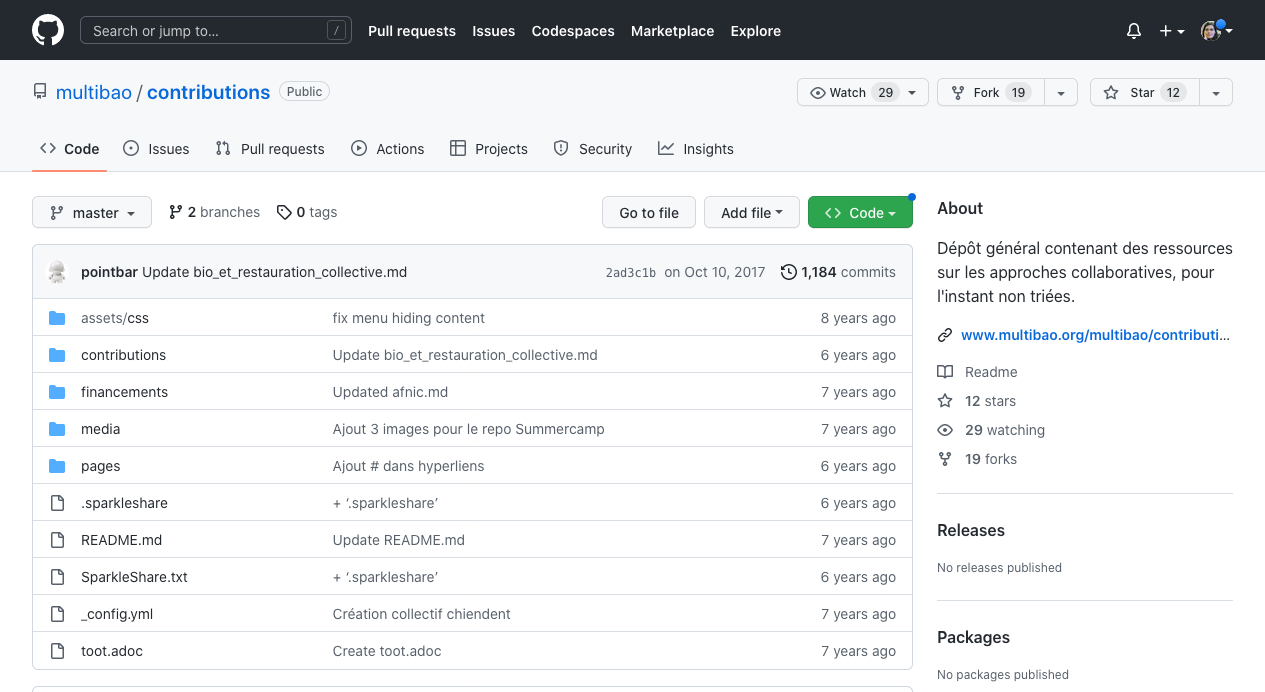Viewport: 1265px width, 692px height.
Task: Click folder icon beside media
Action: point(57,429)
